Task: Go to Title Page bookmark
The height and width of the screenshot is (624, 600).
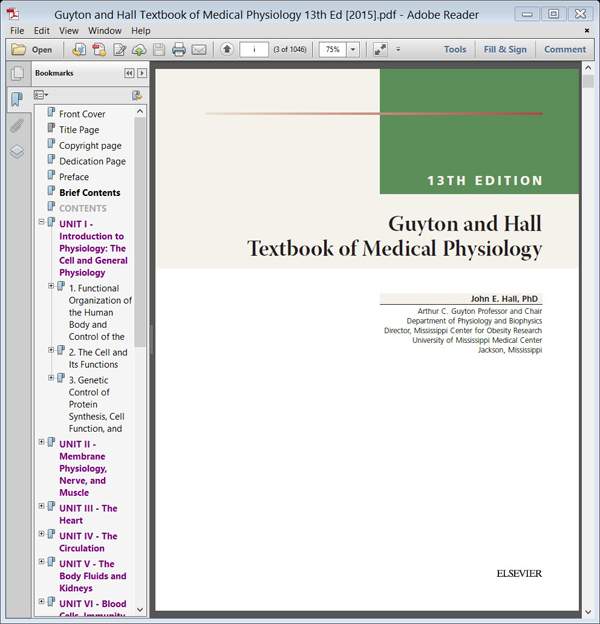Action: click(x=79, y=130)
